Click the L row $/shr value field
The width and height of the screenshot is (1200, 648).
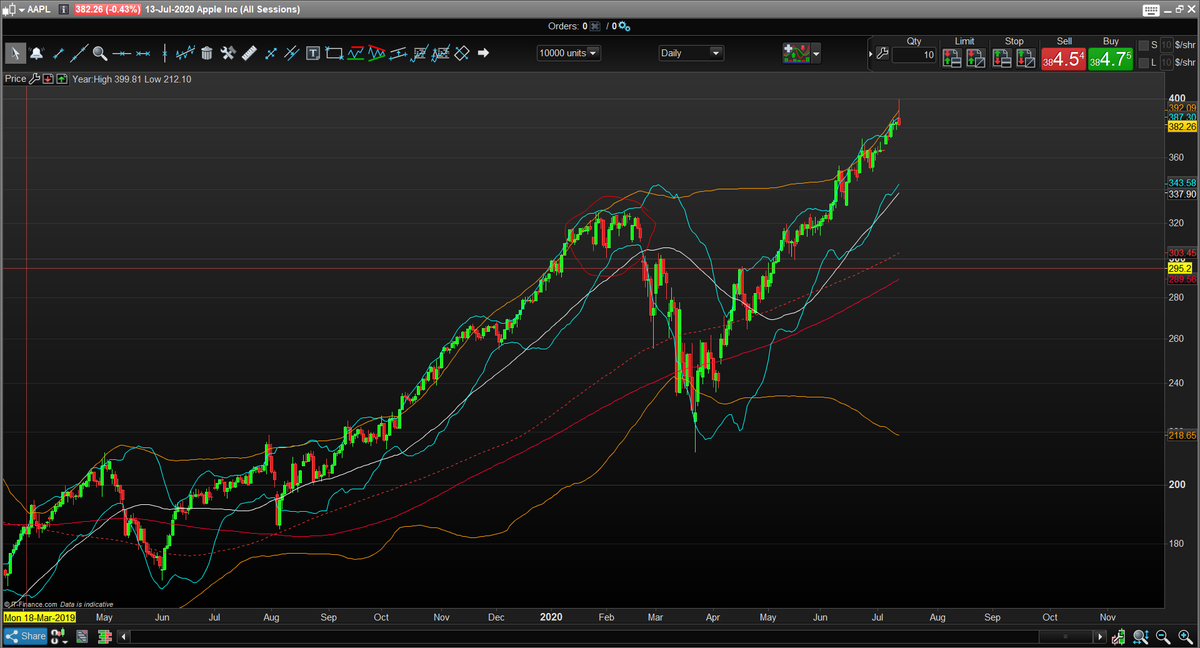pos(1166,63)
